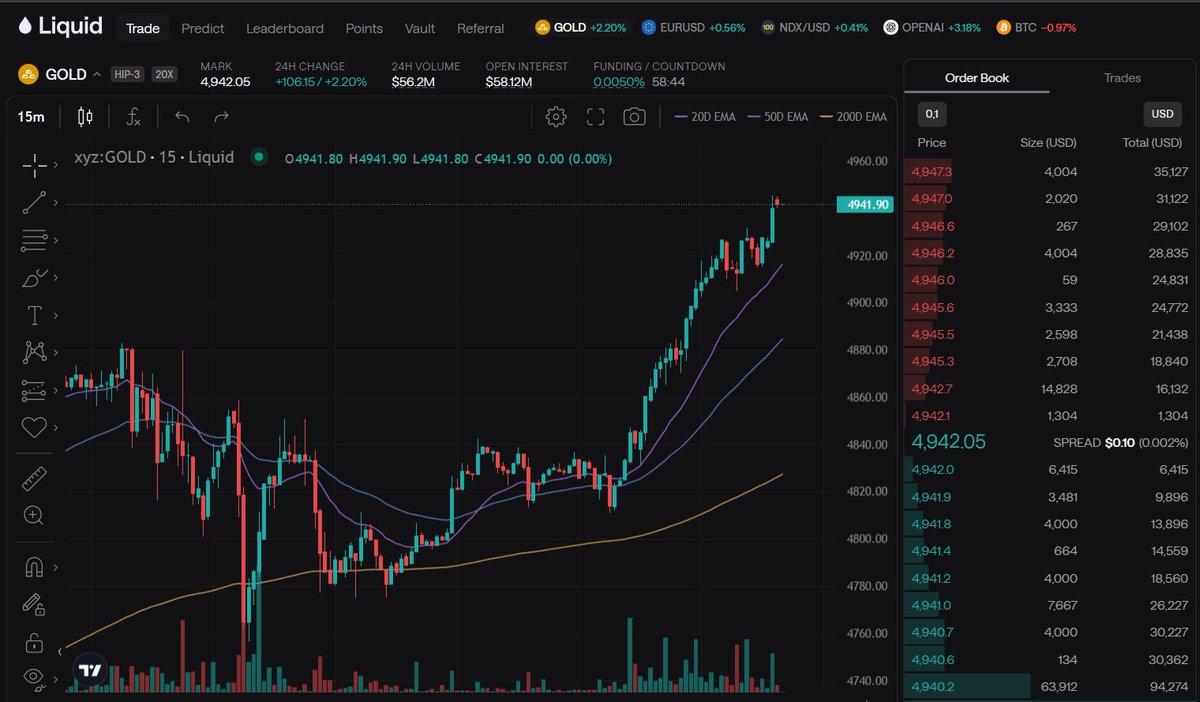The width and height of the screenshot is (1200, 702).
Task: Undo the last chart action
Action: click(x=182, y=117)
